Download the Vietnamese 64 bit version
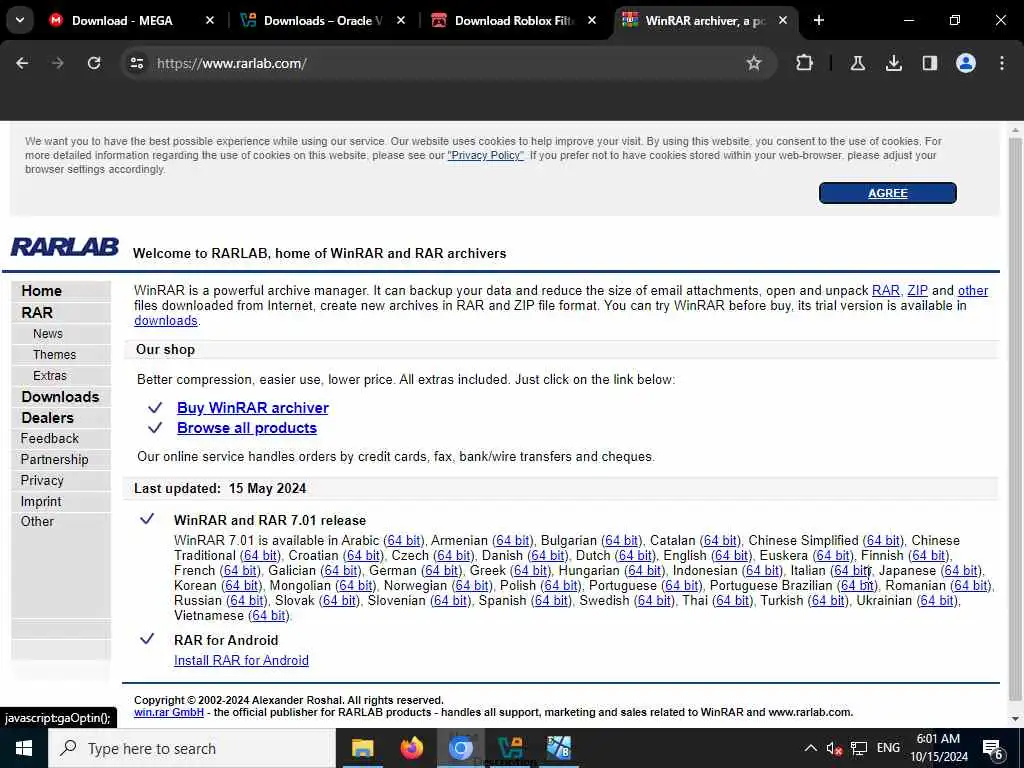The image size is (1024, 768). (x=269, y=616)
